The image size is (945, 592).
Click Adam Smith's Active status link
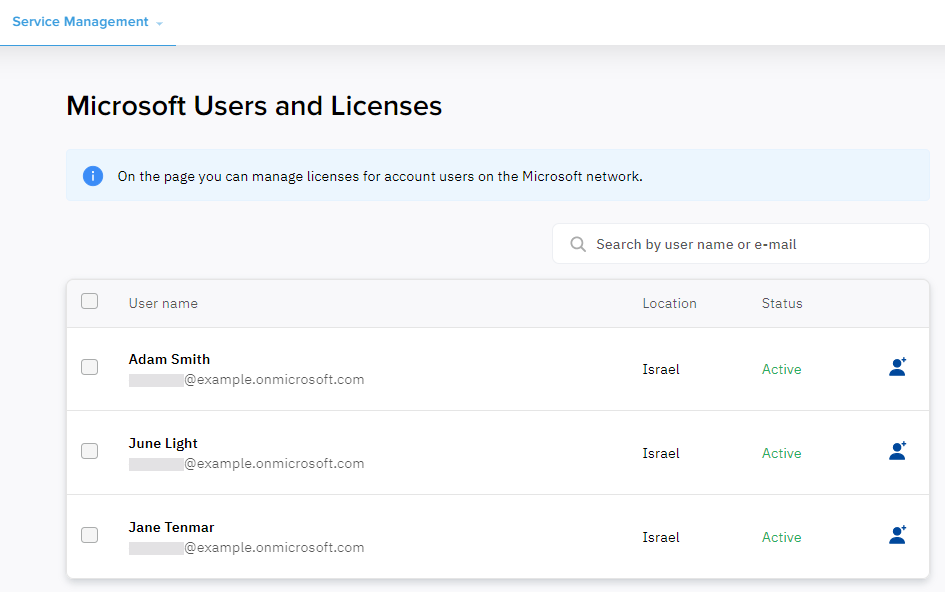click(781, 368)
